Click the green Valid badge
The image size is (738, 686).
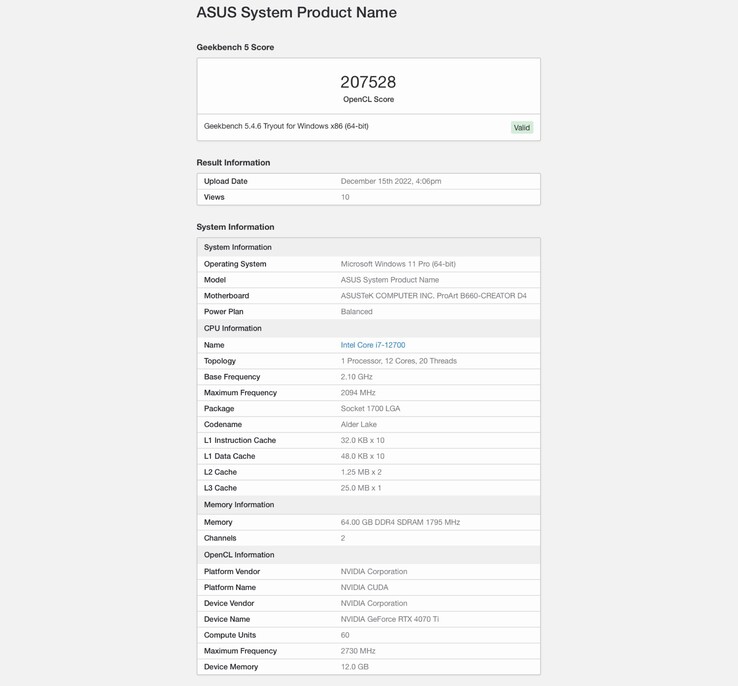(521, 128)
